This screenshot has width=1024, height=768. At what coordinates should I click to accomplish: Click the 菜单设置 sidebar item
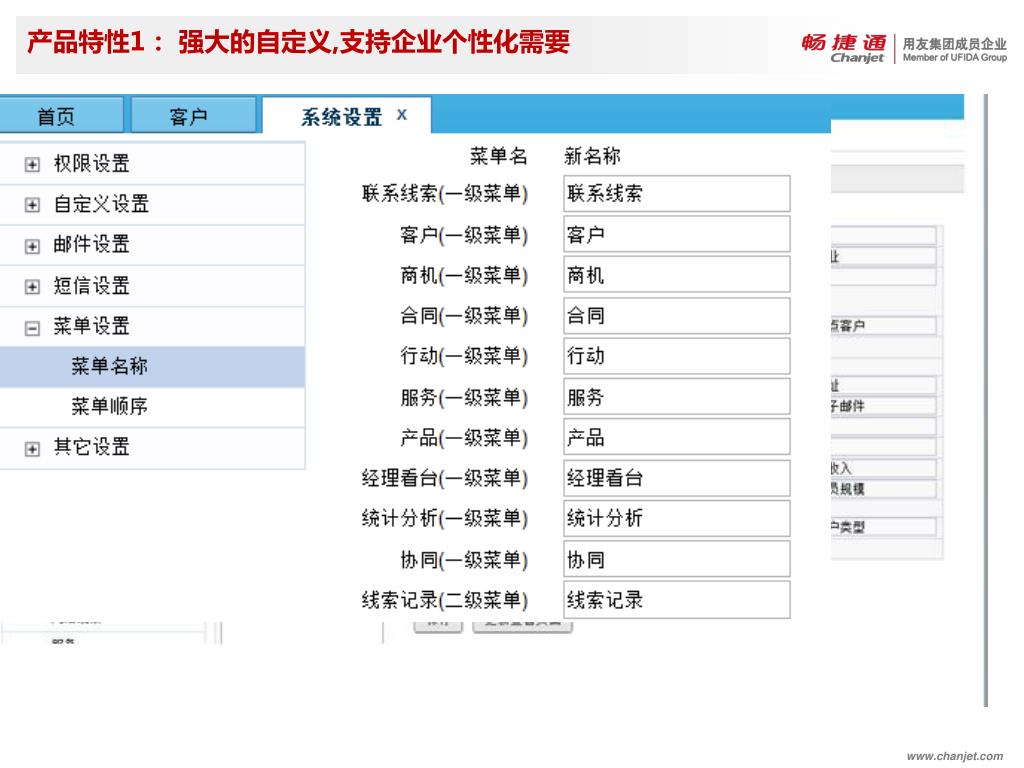(91, 326)
